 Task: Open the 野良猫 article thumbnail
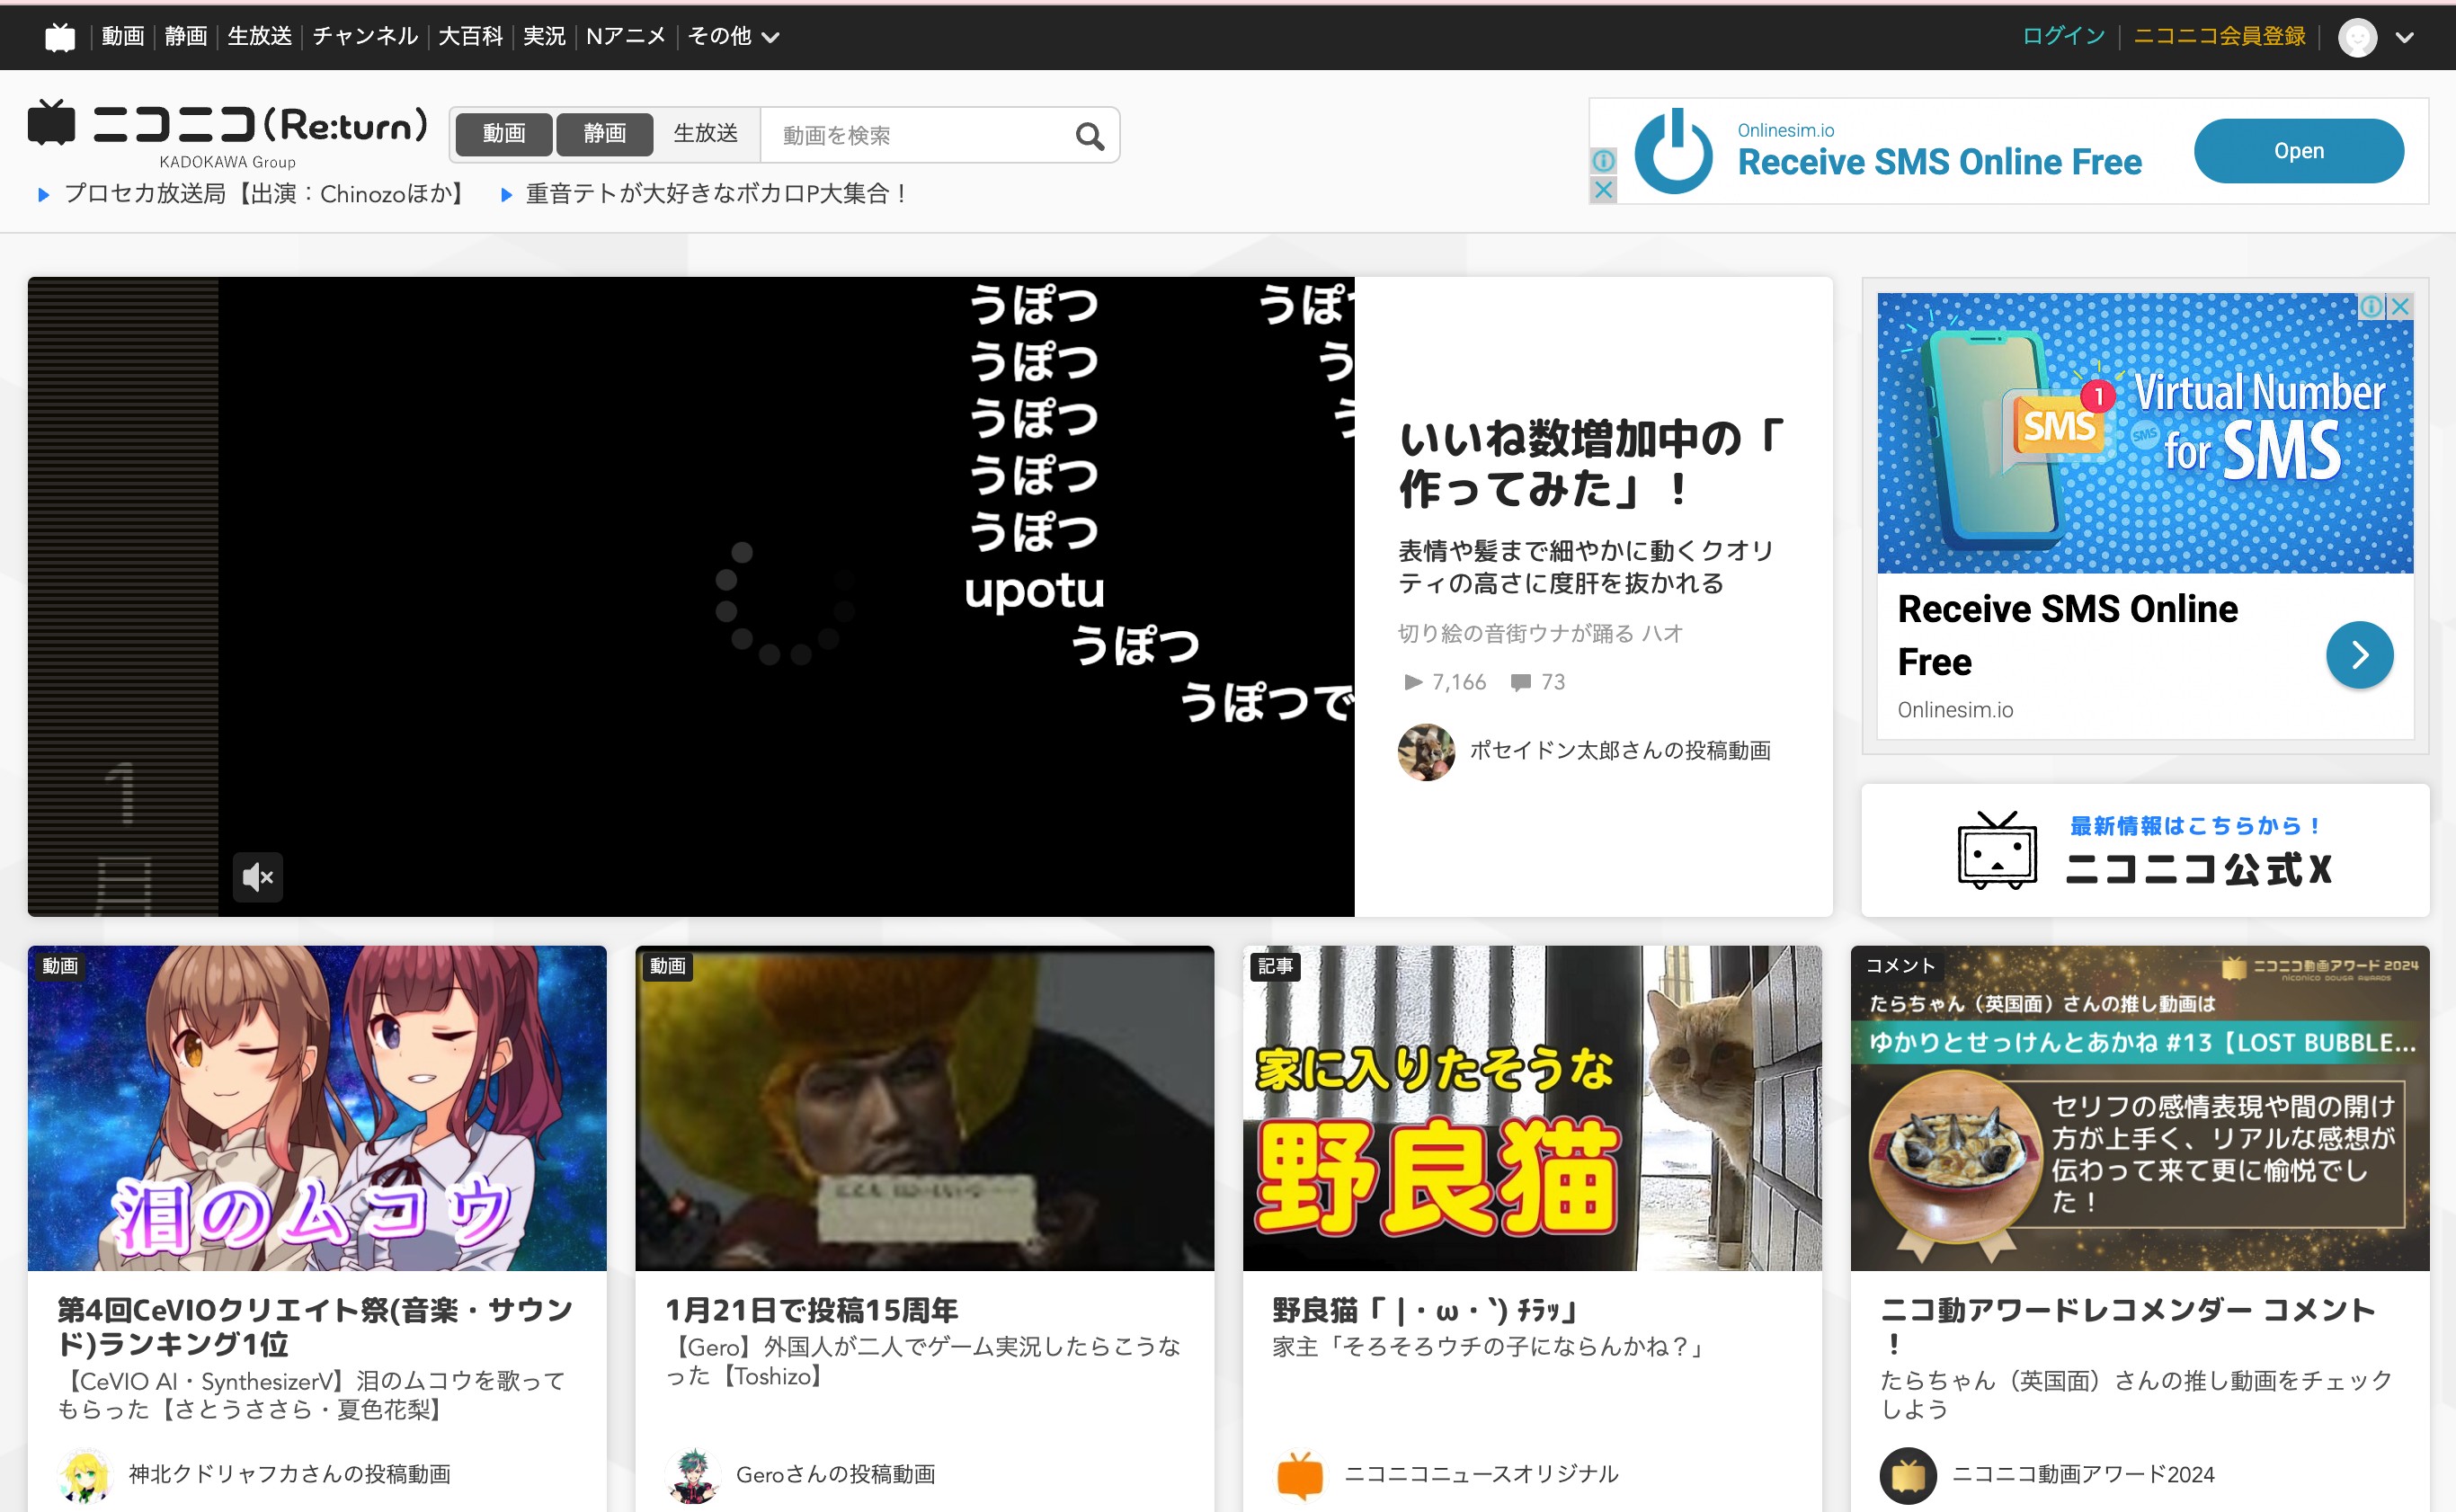tap(1532, 1108)
